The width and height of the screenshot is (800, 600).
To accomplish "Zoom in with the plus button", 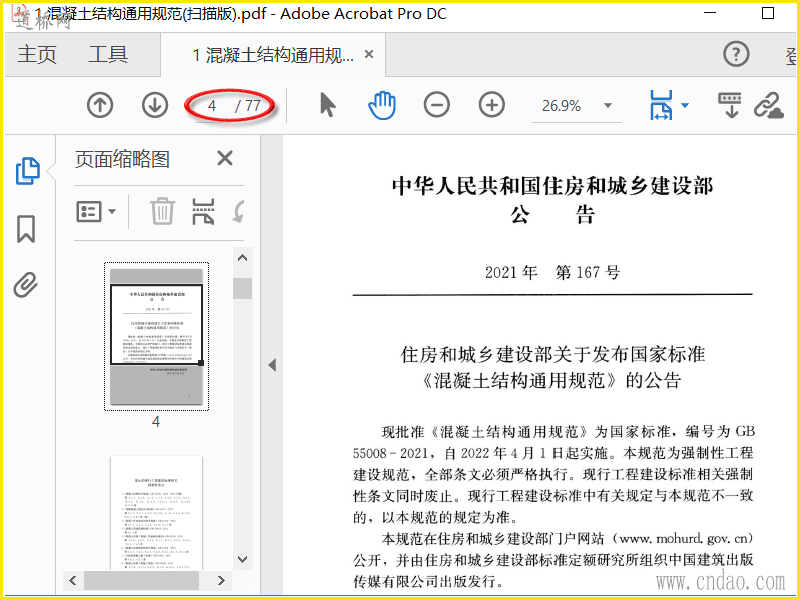I will 492,105.
